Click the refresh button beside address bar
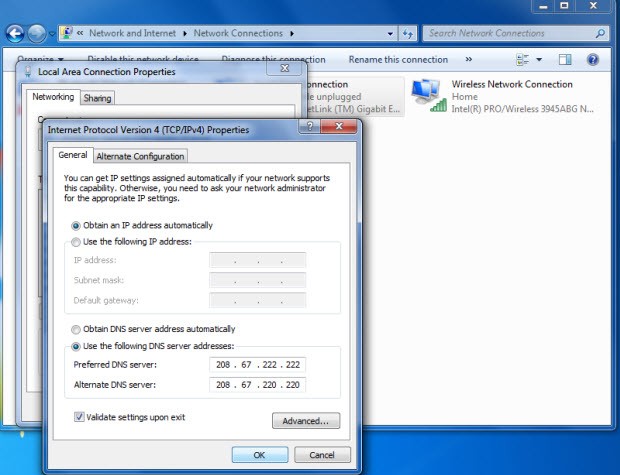This screenshot has width=620, height=475. tap(408, 33)
